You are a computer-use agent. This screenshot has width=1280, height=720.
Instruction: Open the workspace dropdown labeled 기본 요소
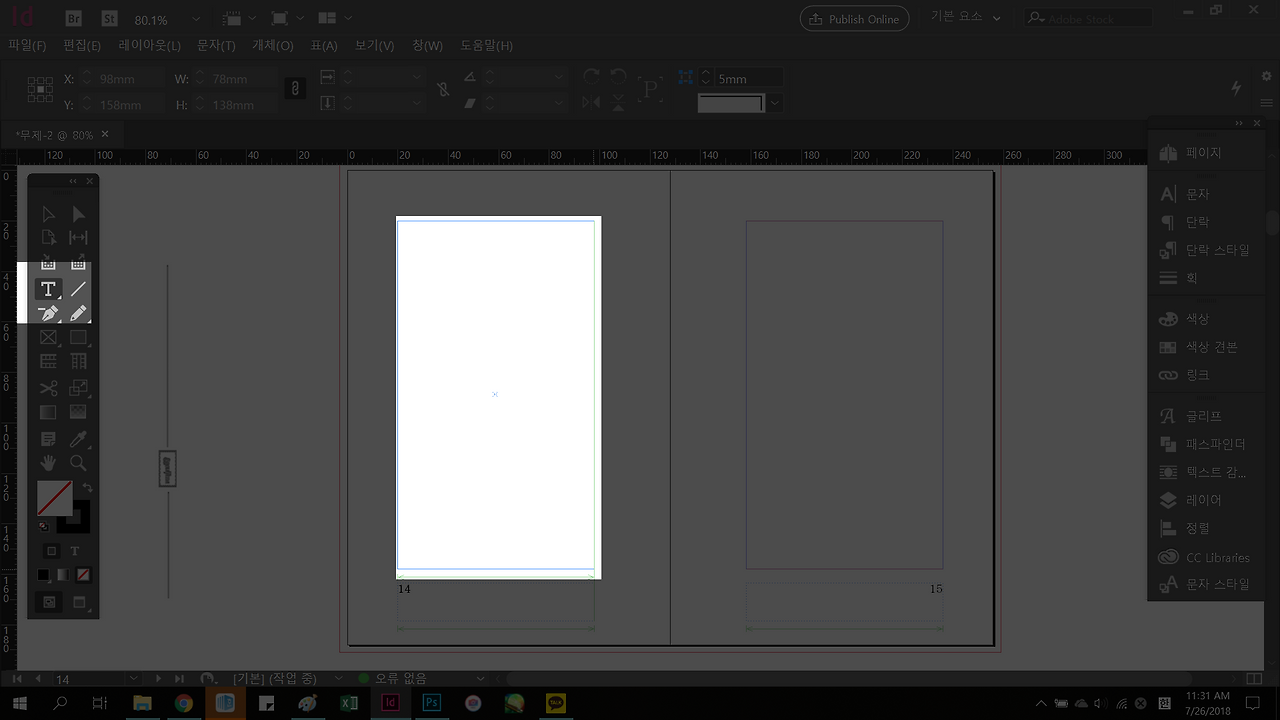(963, 17)
